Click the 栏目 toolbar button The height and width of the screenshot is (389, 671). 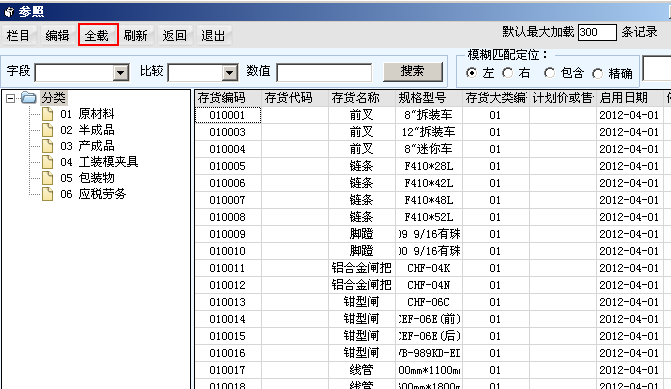[x=18, y=35]
